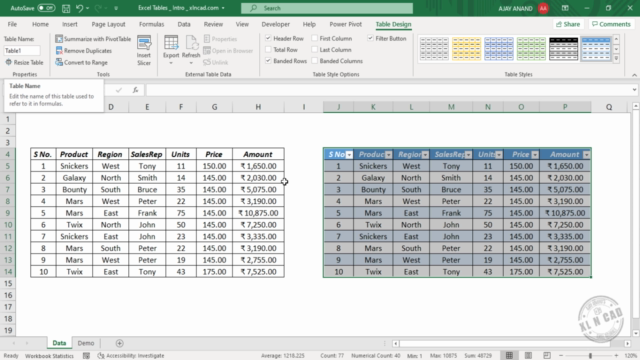Expand the formula bar chevron

(x=634, y=90)
